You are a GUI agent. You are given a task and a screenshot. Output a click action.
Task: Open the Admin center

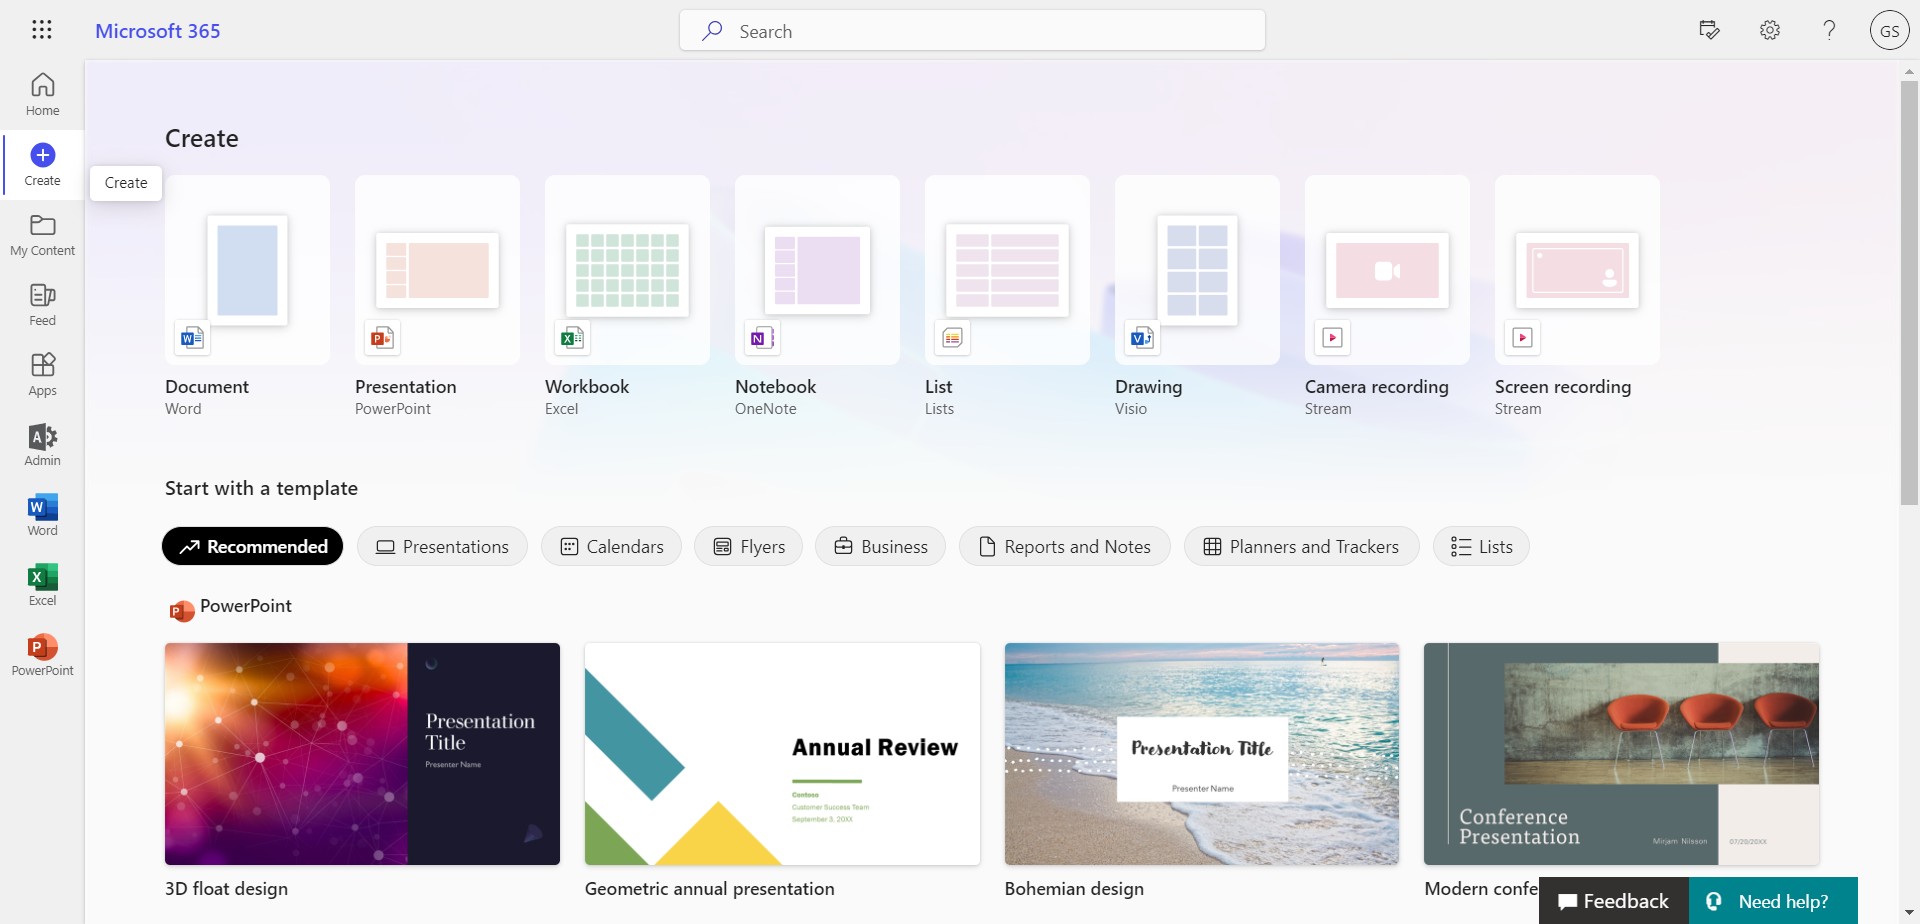(42, 445)
